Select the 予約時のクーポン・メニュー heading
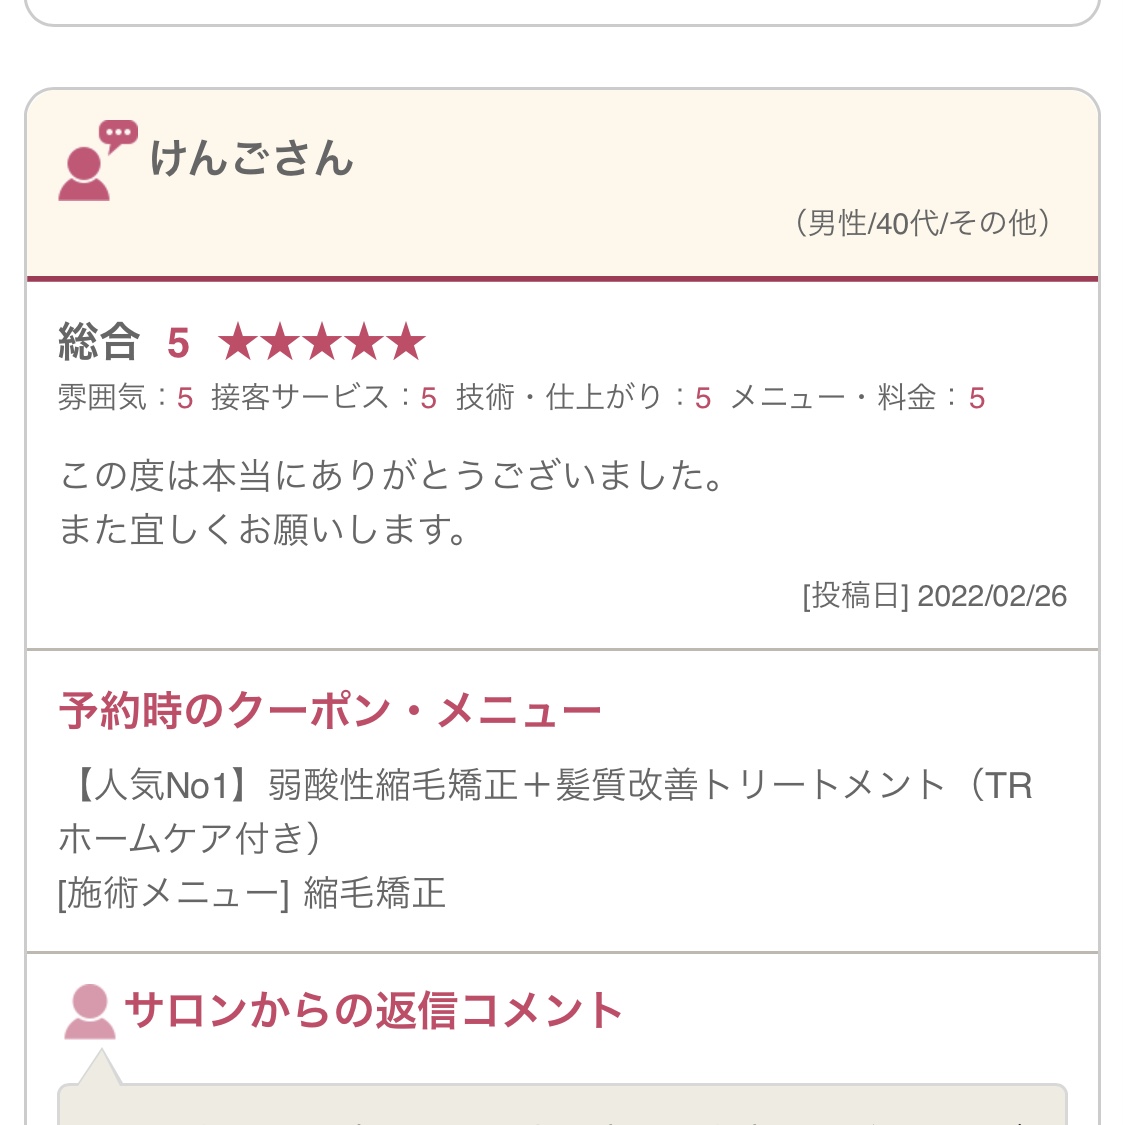Image resolution: width=1125 pixels, height=1125 pixels. coord(330,711)
